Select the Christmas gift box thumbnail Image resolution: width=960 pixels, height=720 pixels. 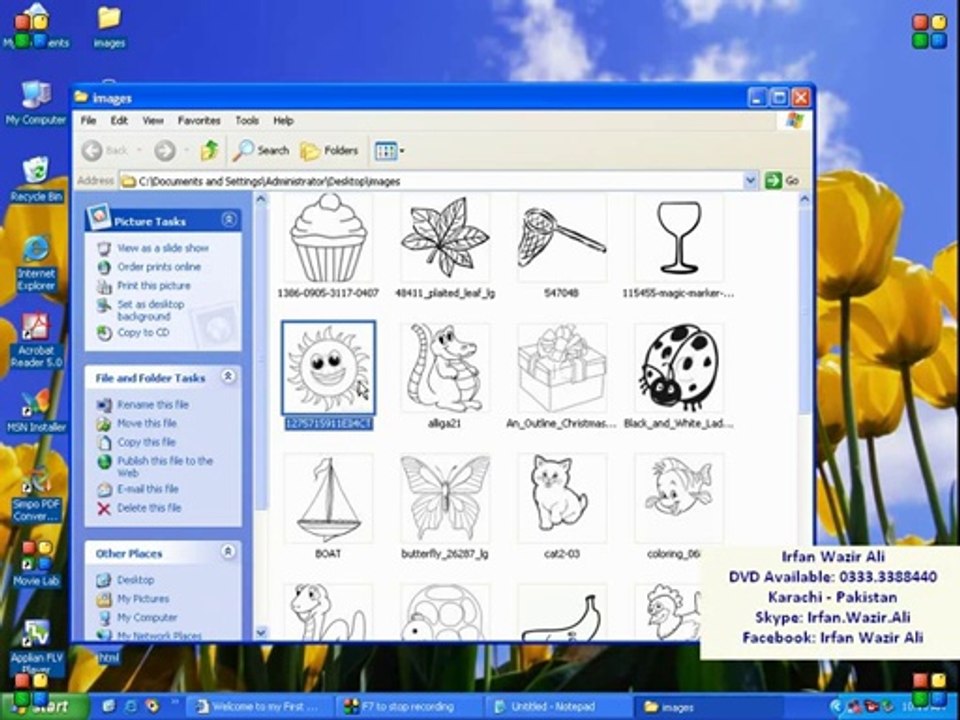561,367
